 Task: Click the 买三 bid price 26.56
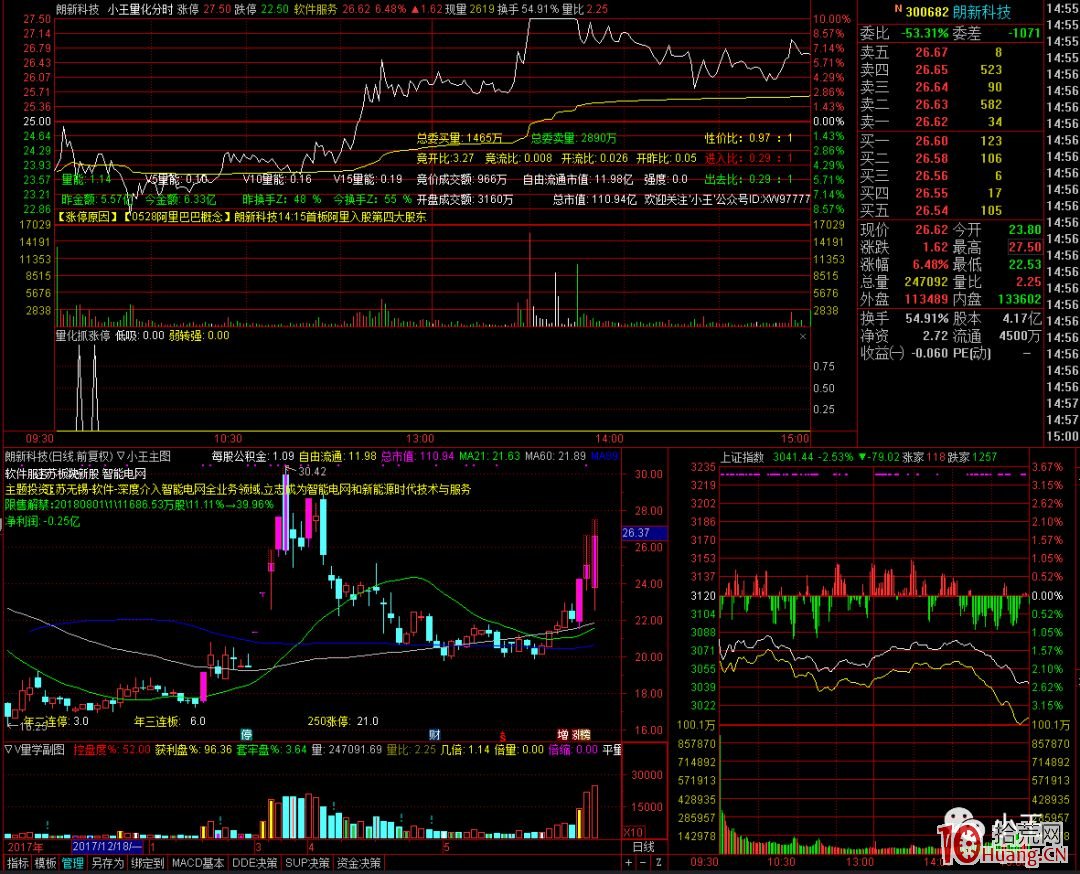click(x=931, y=176)
